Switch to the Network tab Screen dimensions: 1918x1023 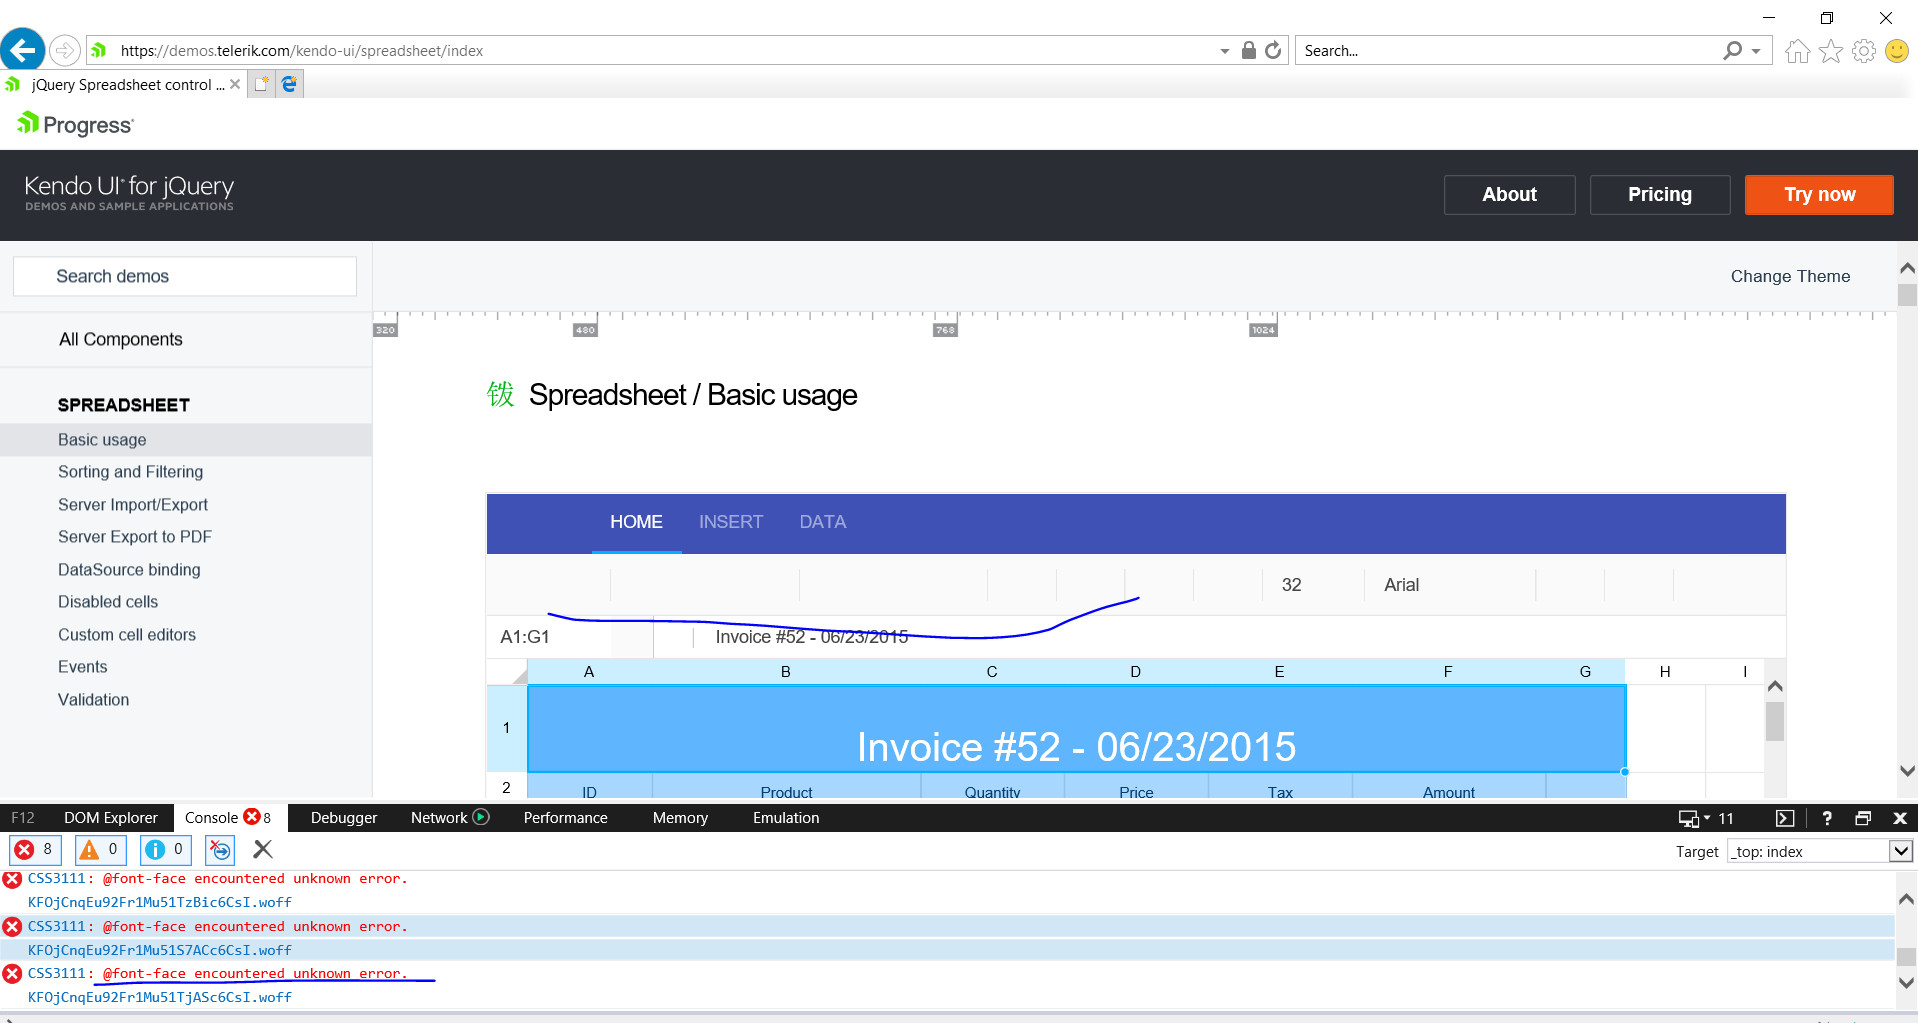click(x=450, y=818)
